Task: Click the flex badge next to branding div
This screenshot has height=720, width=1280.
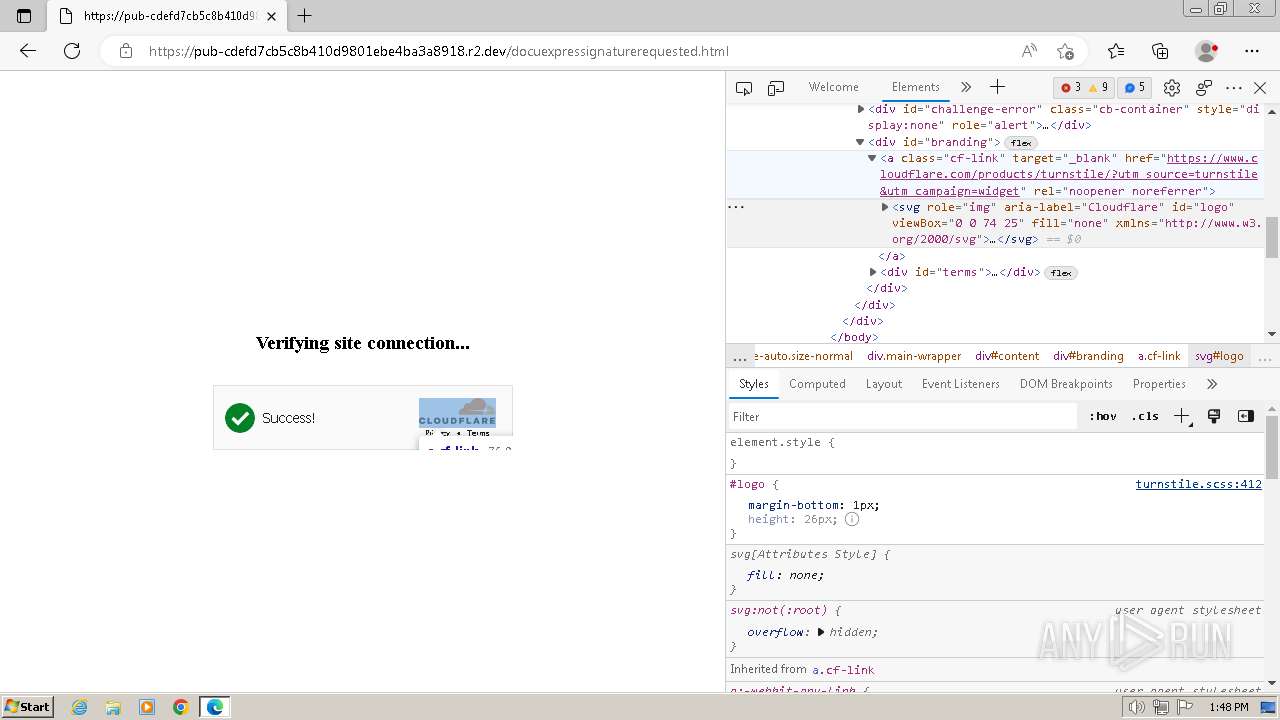Action: 1020,143
